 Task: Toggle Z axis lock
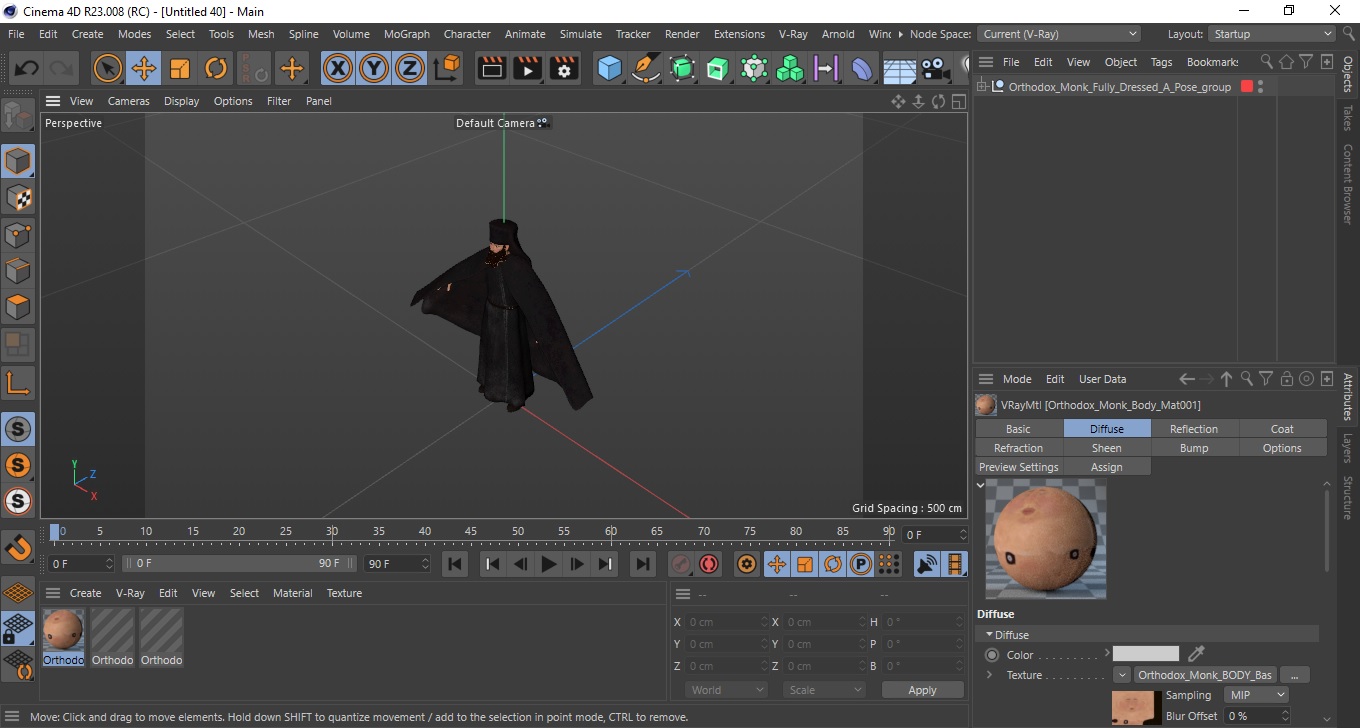[x=410, y=69]
